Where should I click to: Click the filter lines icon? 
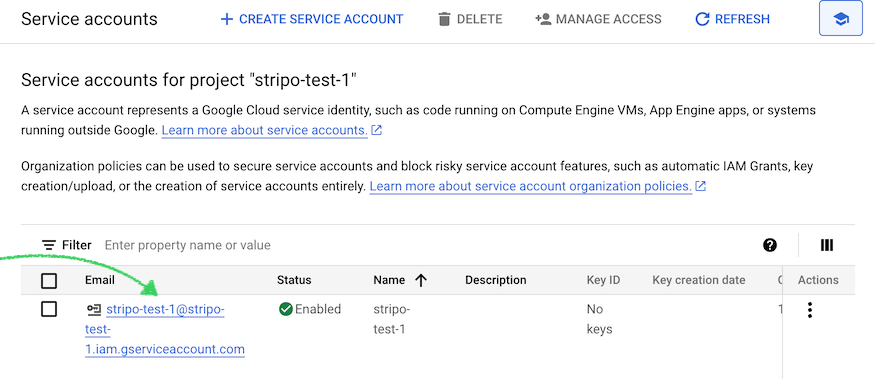point(49,245)
